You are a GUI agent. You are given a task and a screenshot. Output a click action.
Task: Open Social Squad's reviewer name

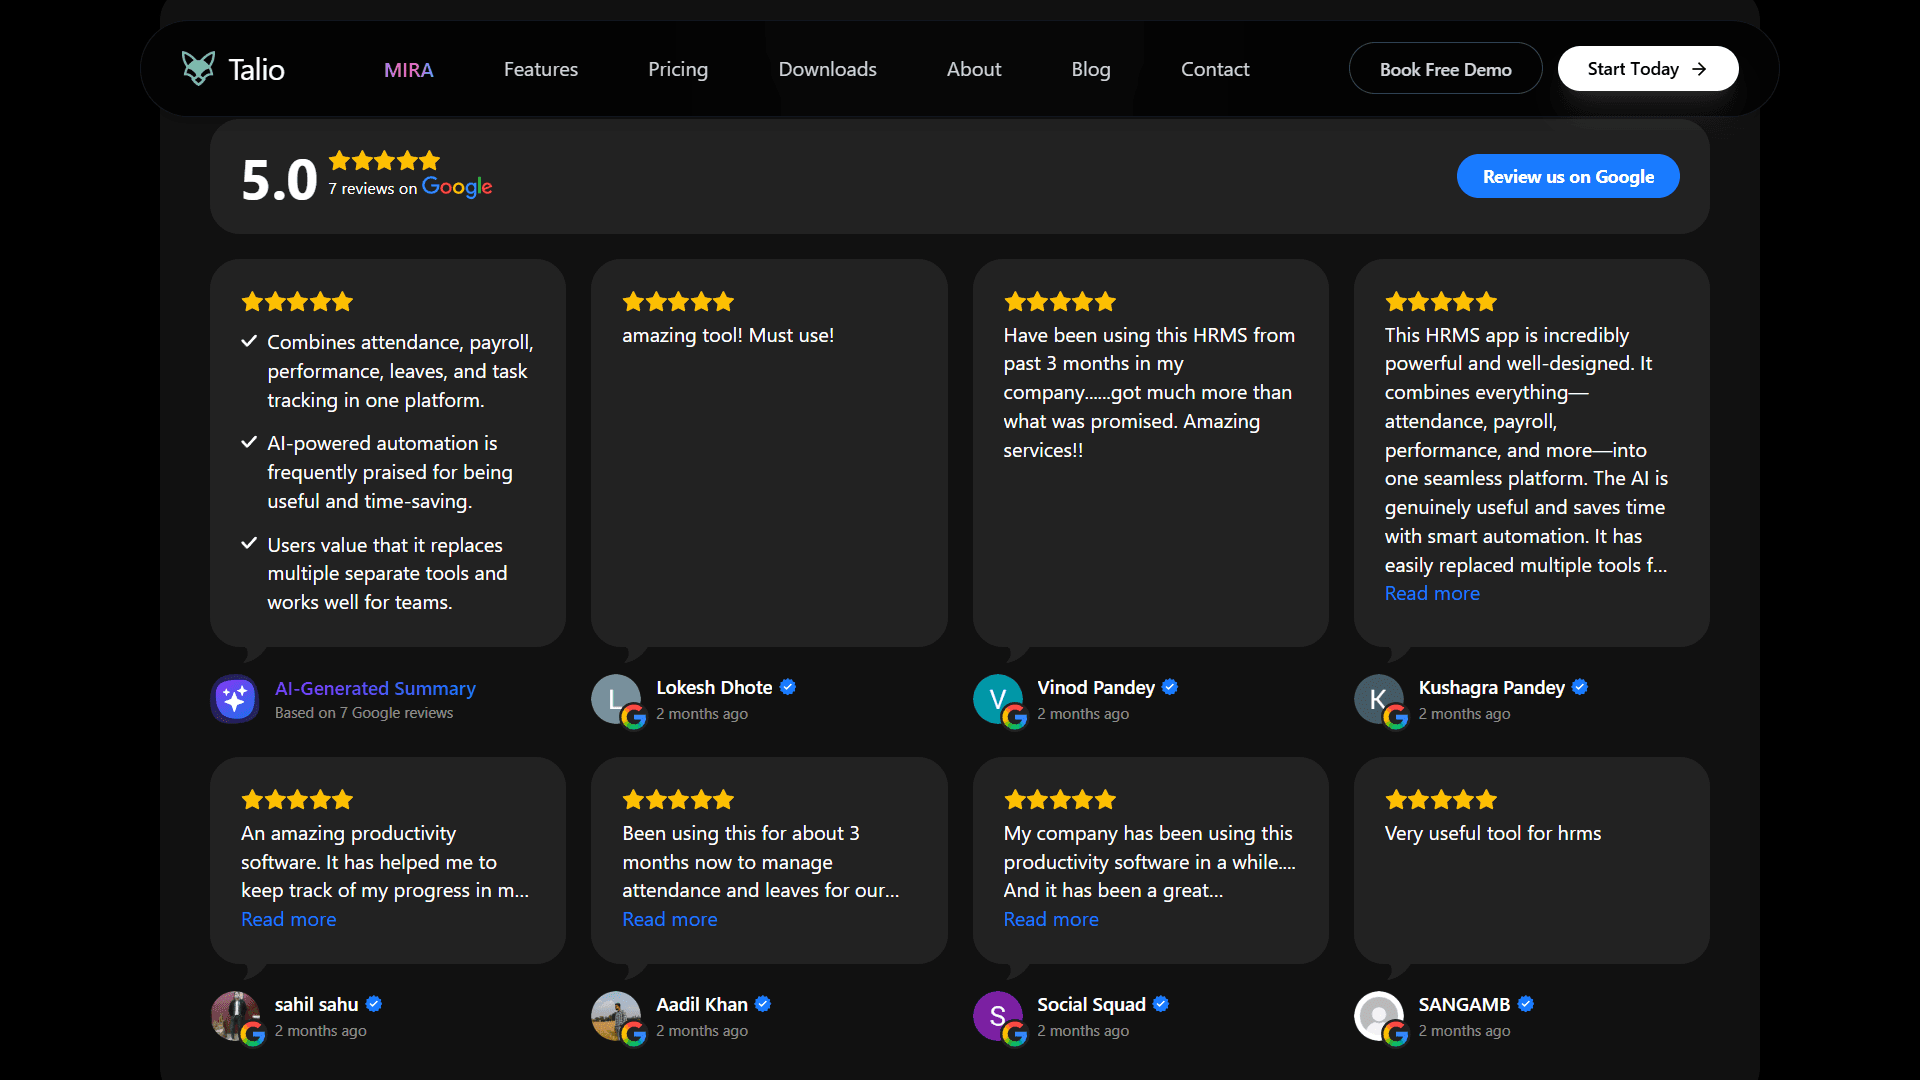(x=1091, y=1004)
